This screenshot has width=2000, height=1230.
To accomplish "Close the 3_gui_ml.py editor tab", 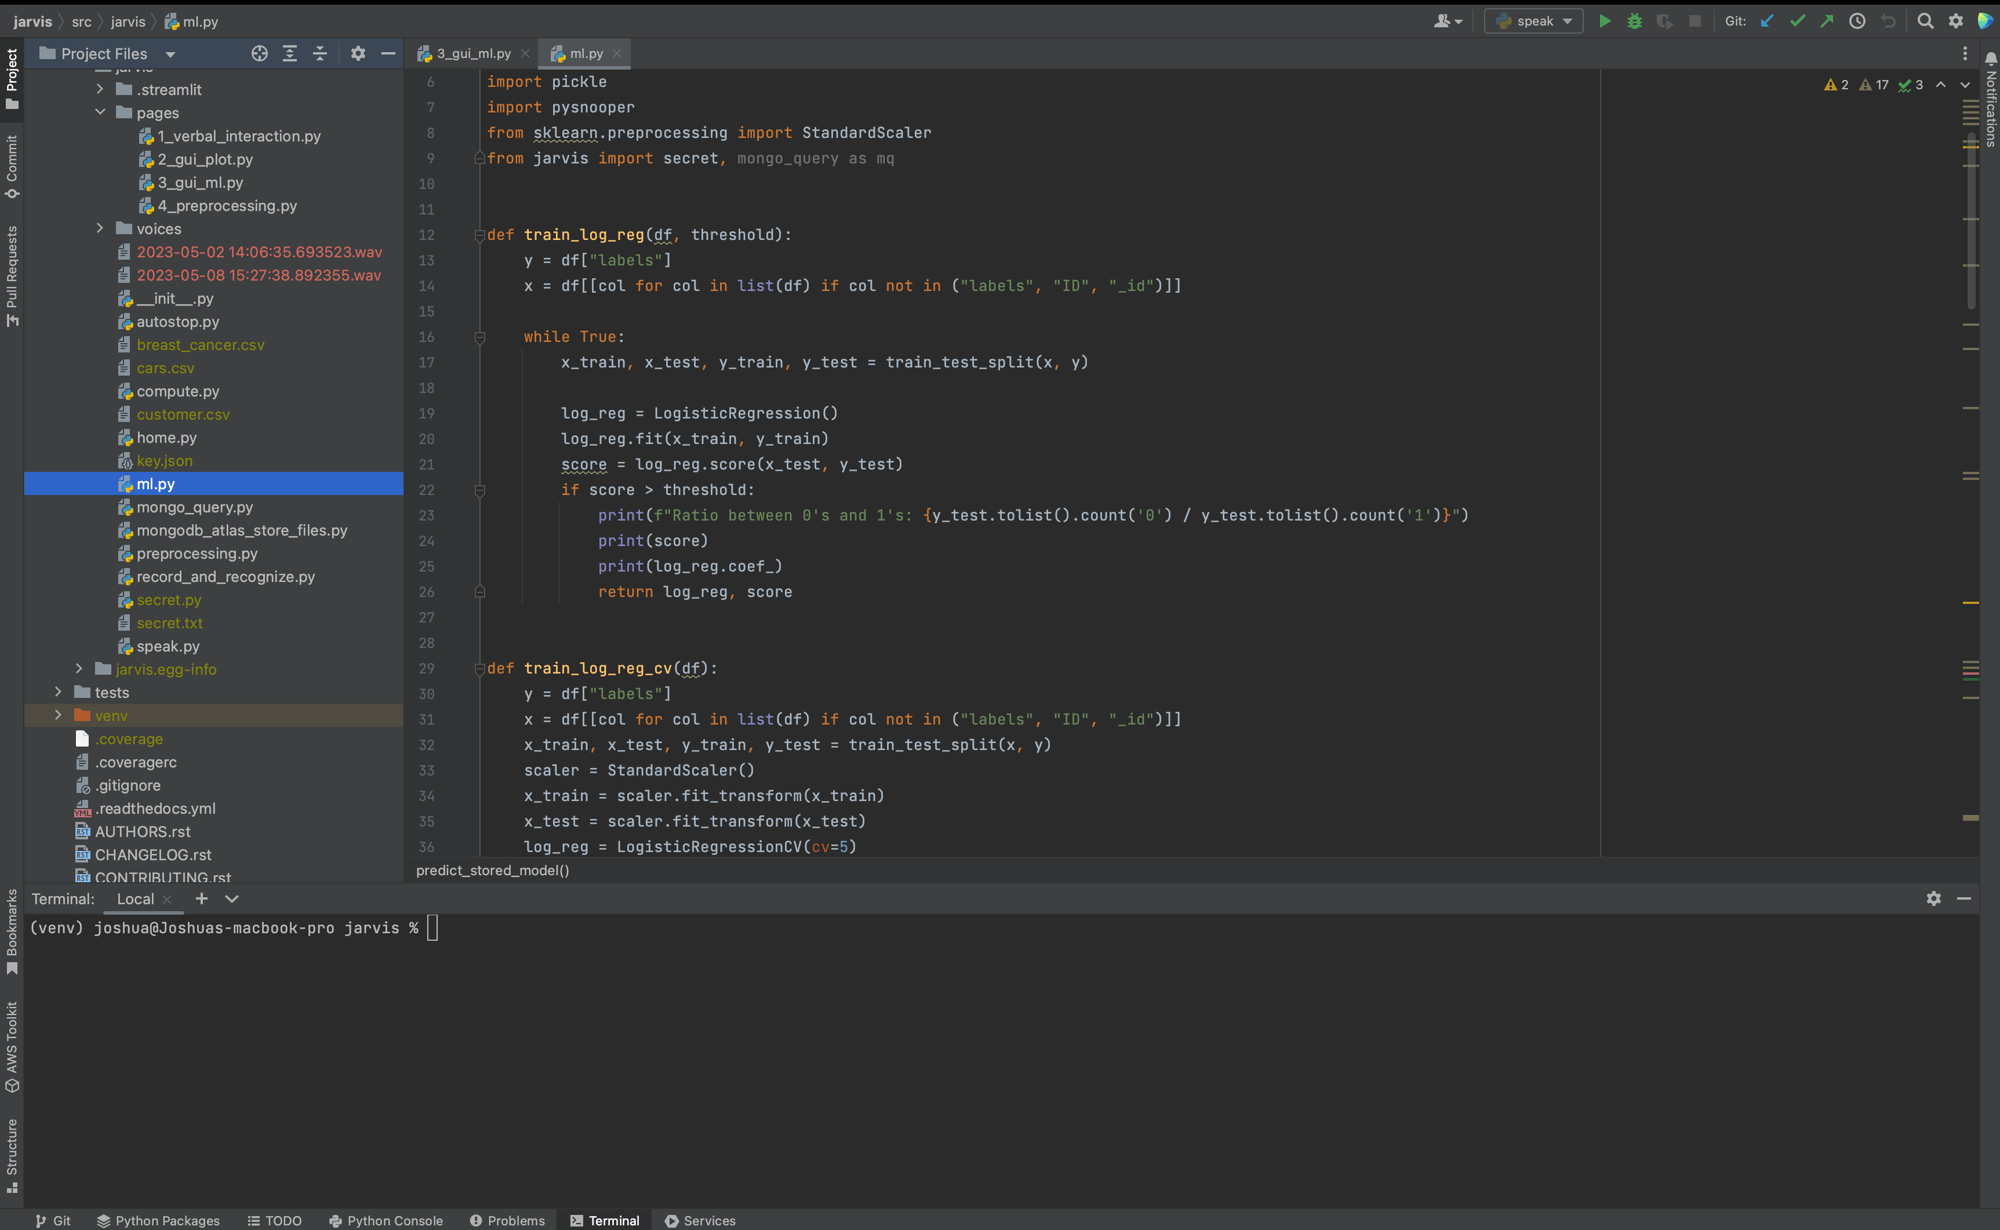I will point(525,54).
